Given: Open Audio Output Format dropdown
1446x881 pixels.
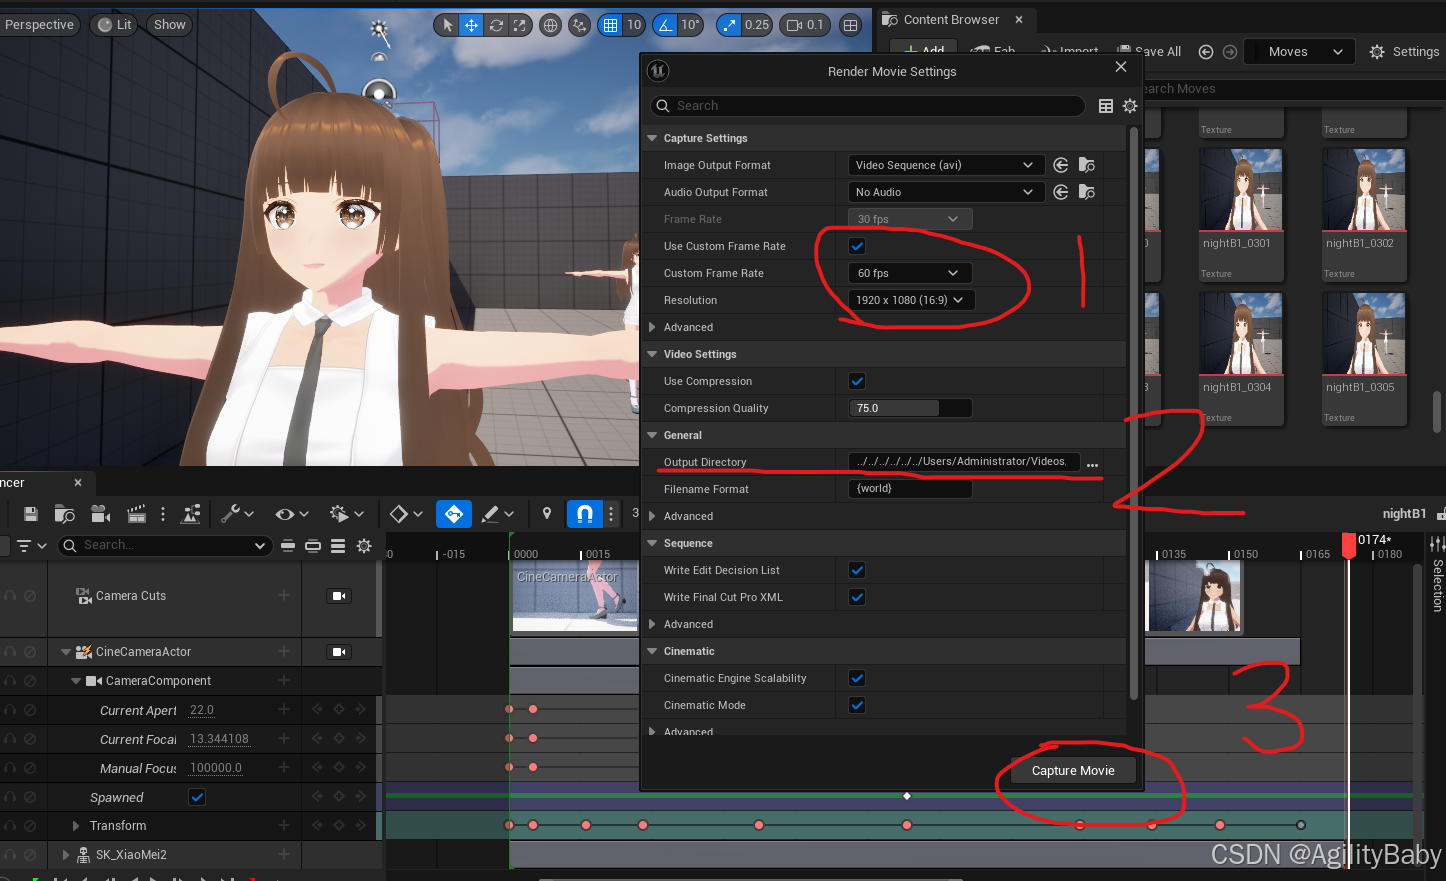Looking at the screenshot, I should [945, 192].
